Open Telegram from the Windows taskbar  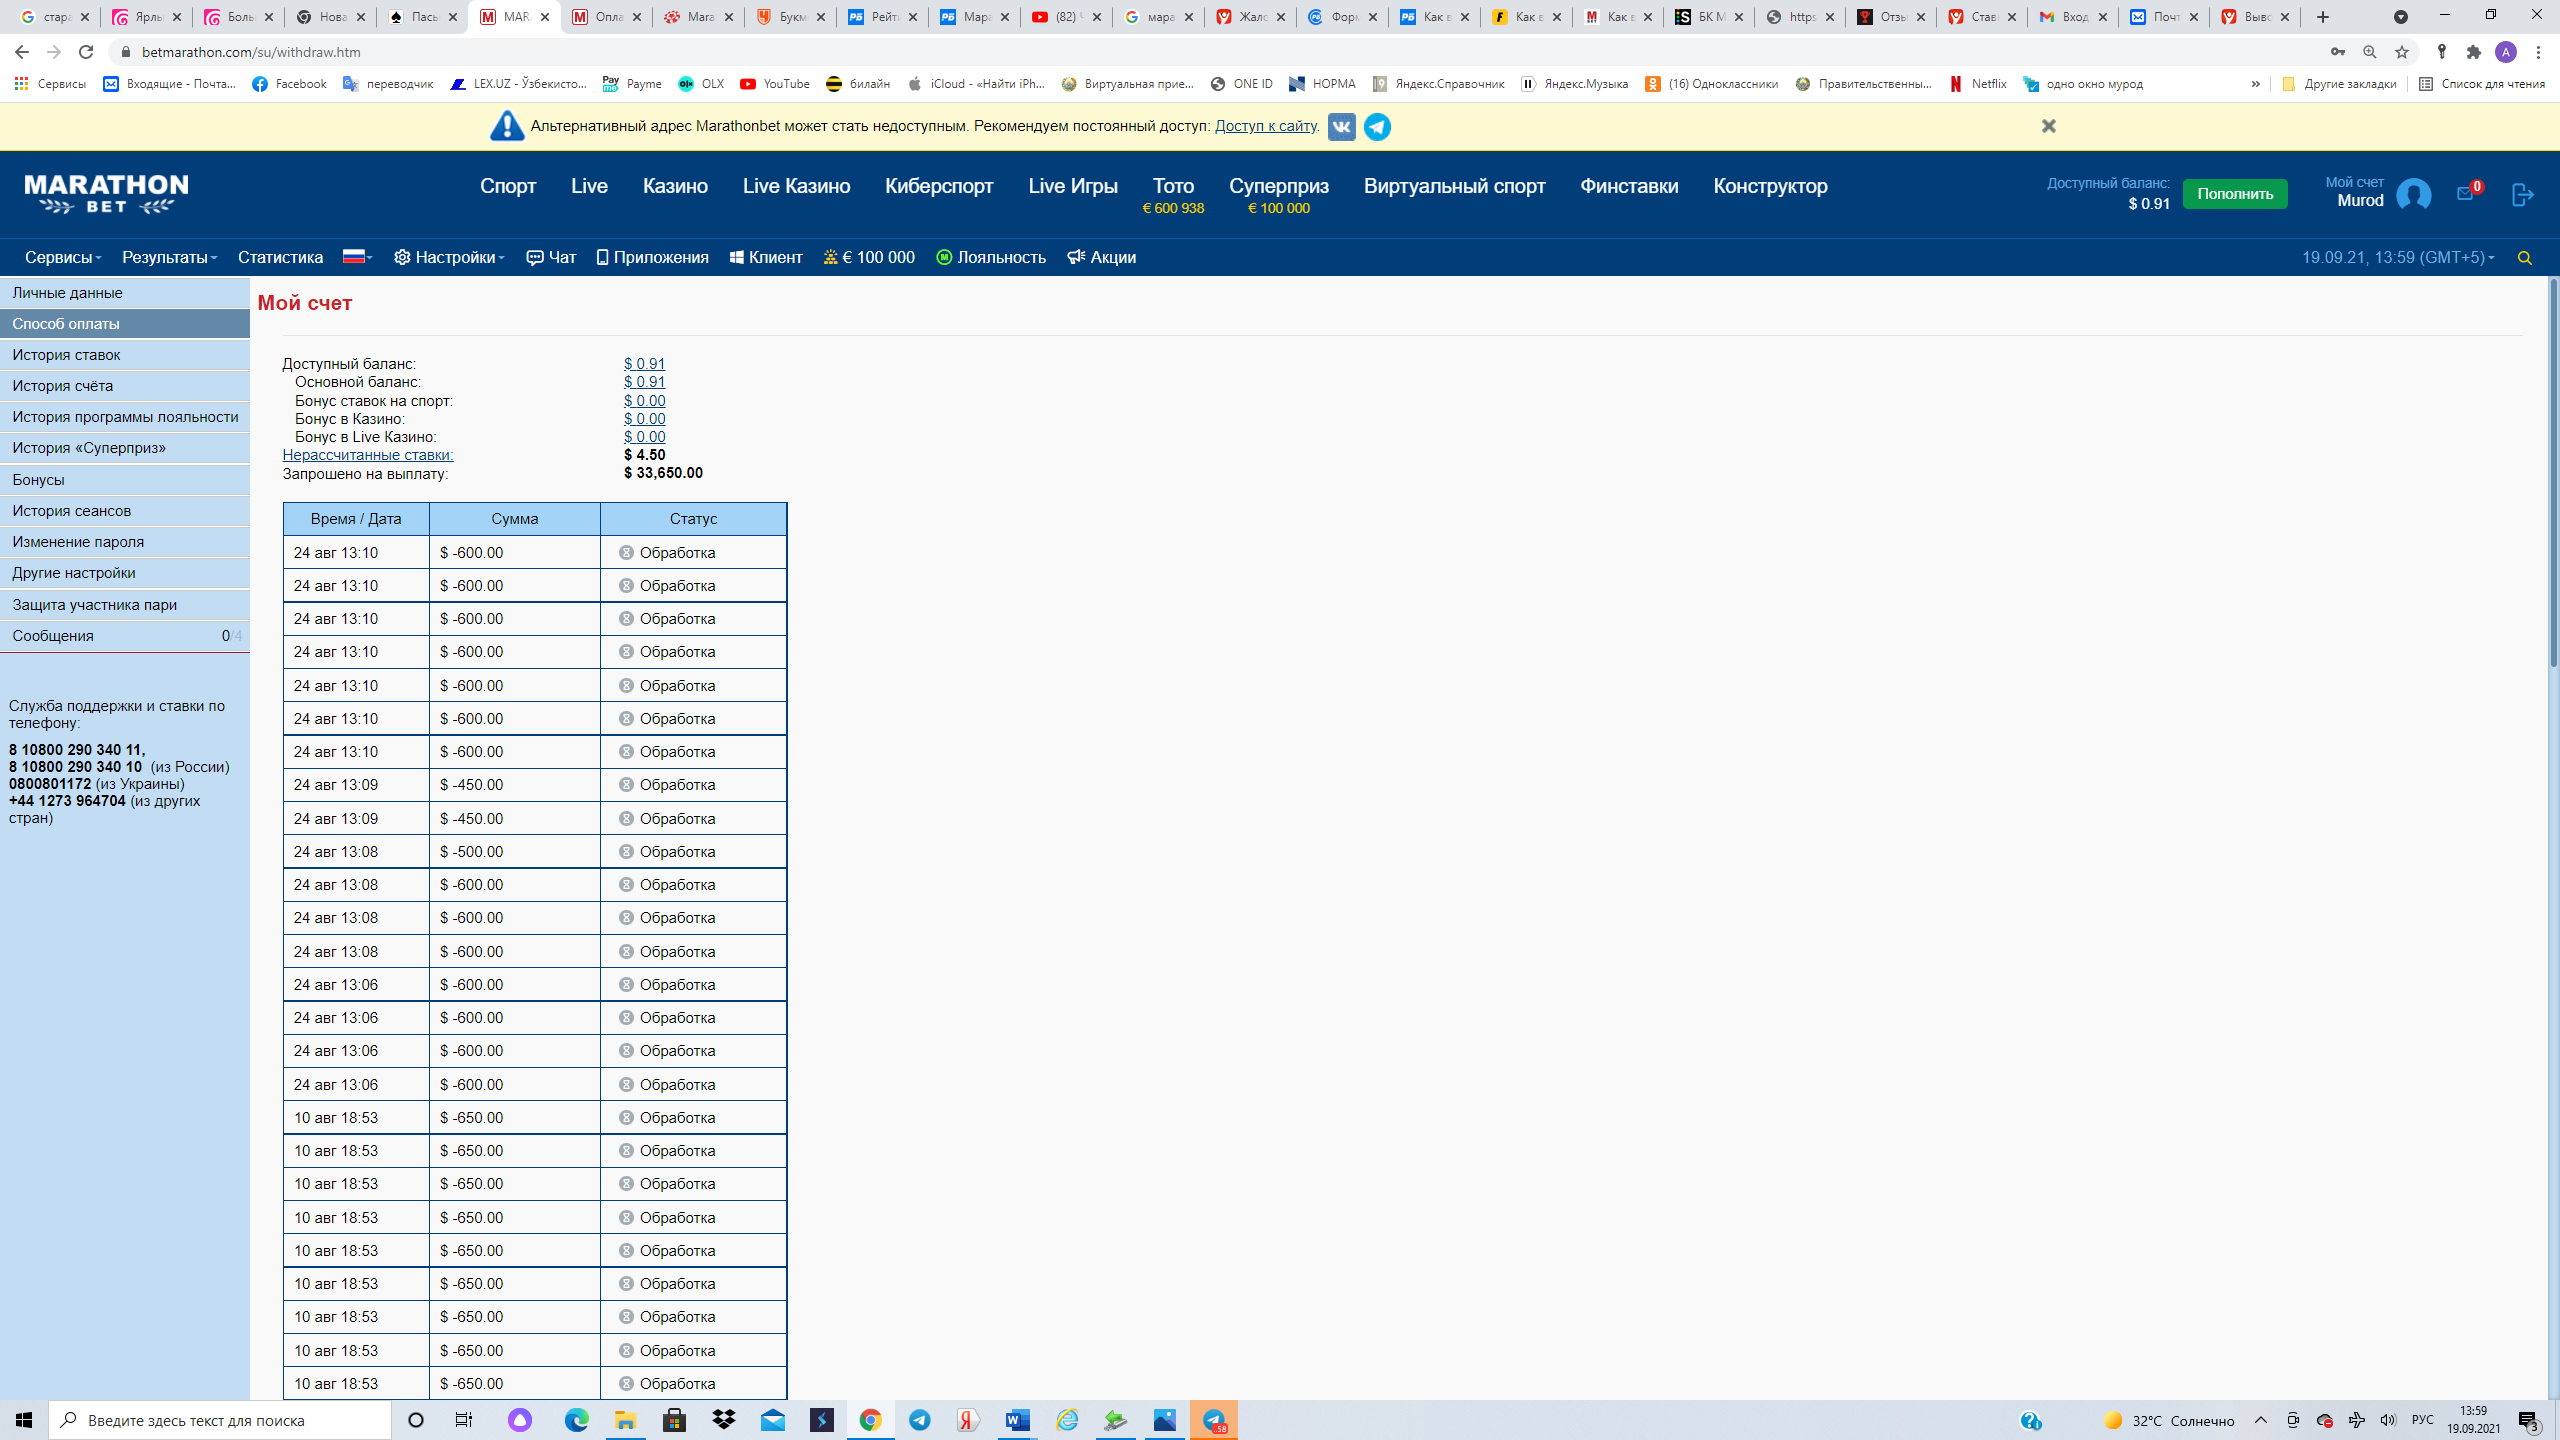[x=919, y=1420]
